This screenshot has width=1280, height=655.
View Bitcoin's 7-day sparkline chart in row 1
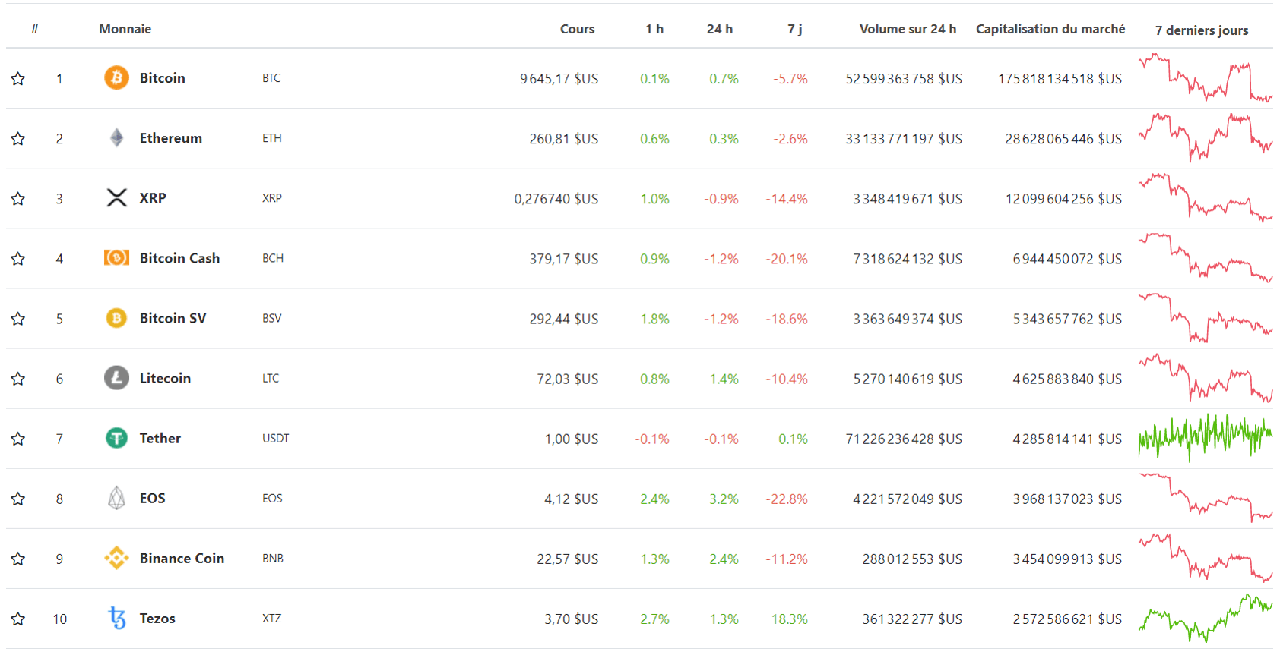[x=1205, y=78]
